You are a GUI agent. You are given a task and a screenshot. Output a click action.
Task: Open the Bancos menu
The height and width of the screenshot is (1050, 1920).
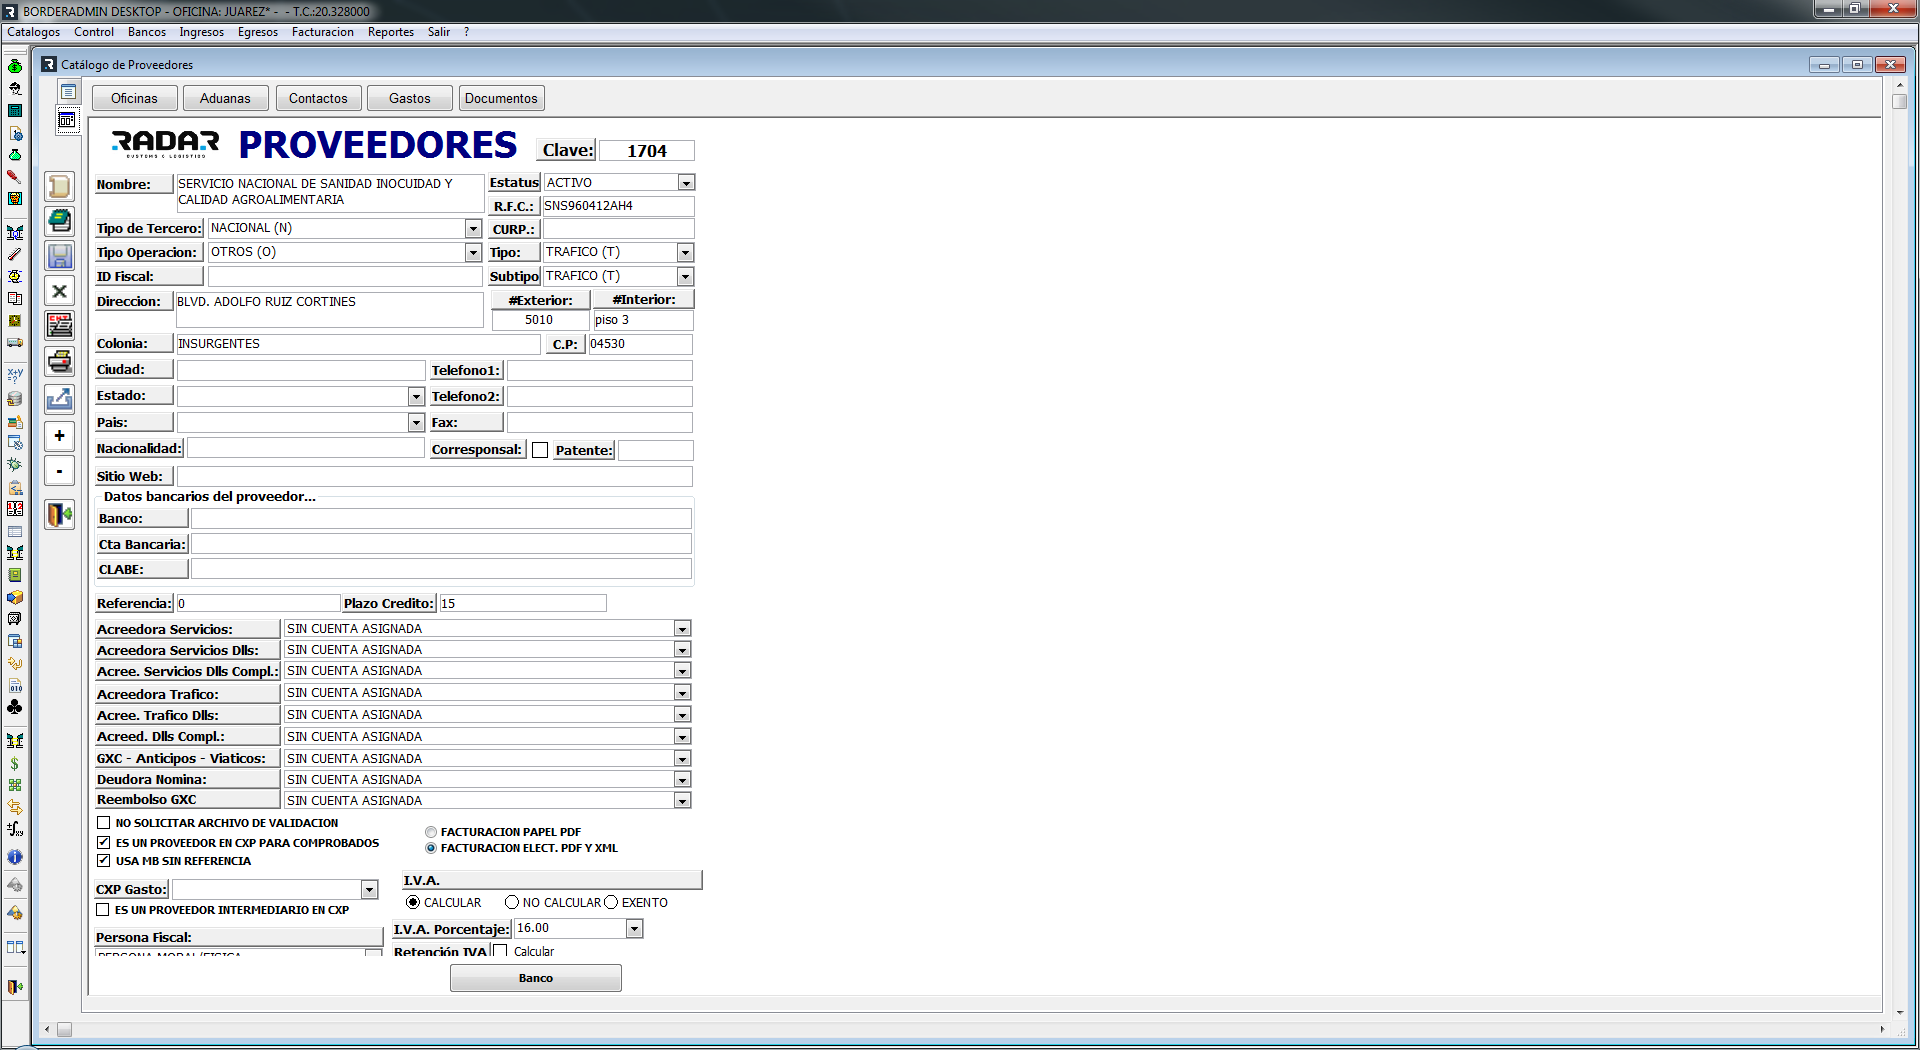(147, 32)
